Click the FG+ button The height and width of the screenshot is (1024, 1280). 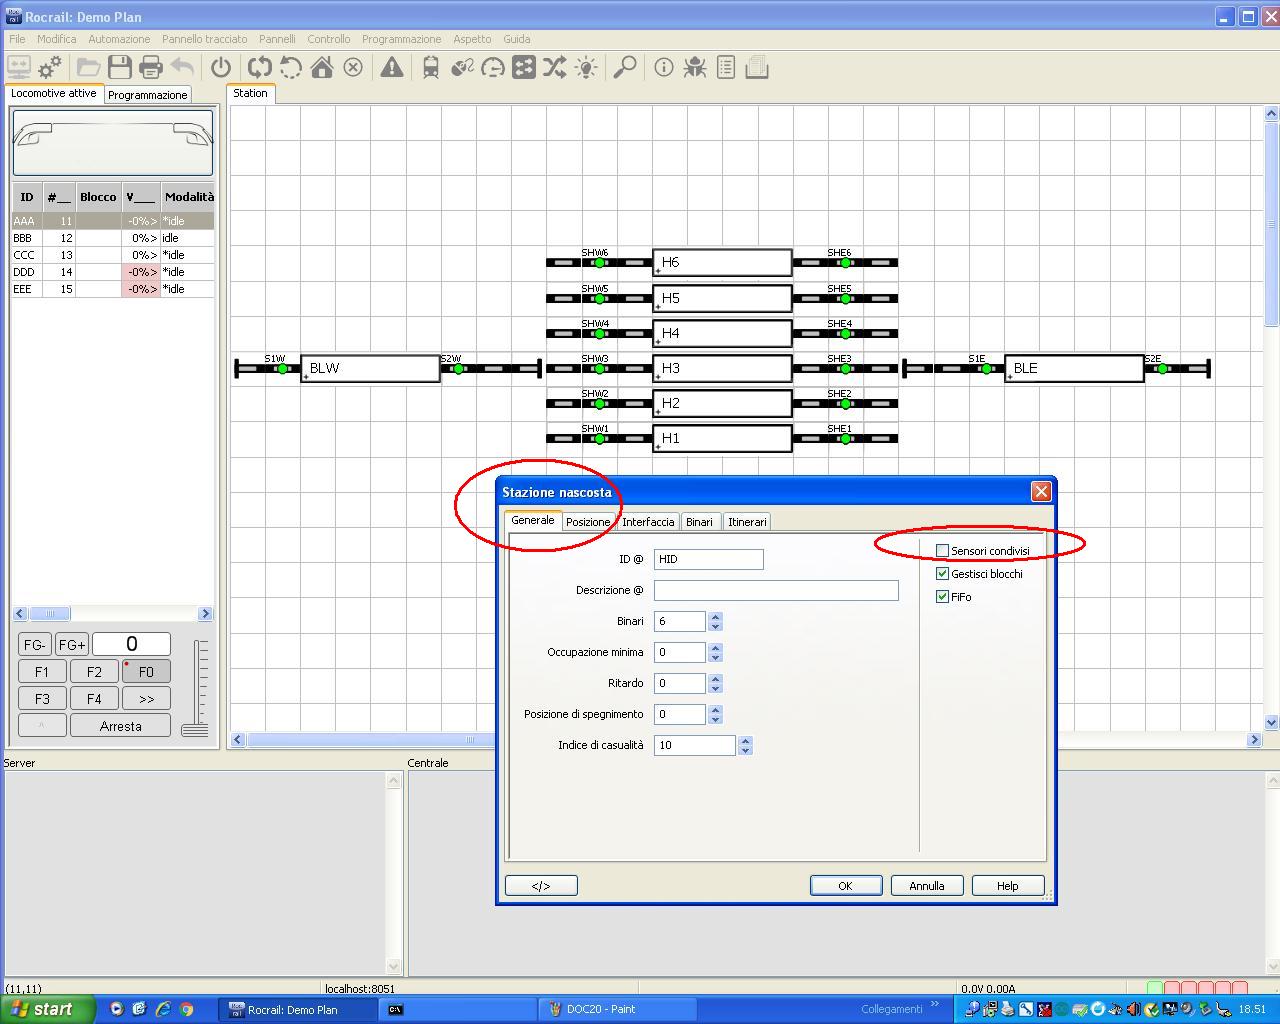point(71,645)
